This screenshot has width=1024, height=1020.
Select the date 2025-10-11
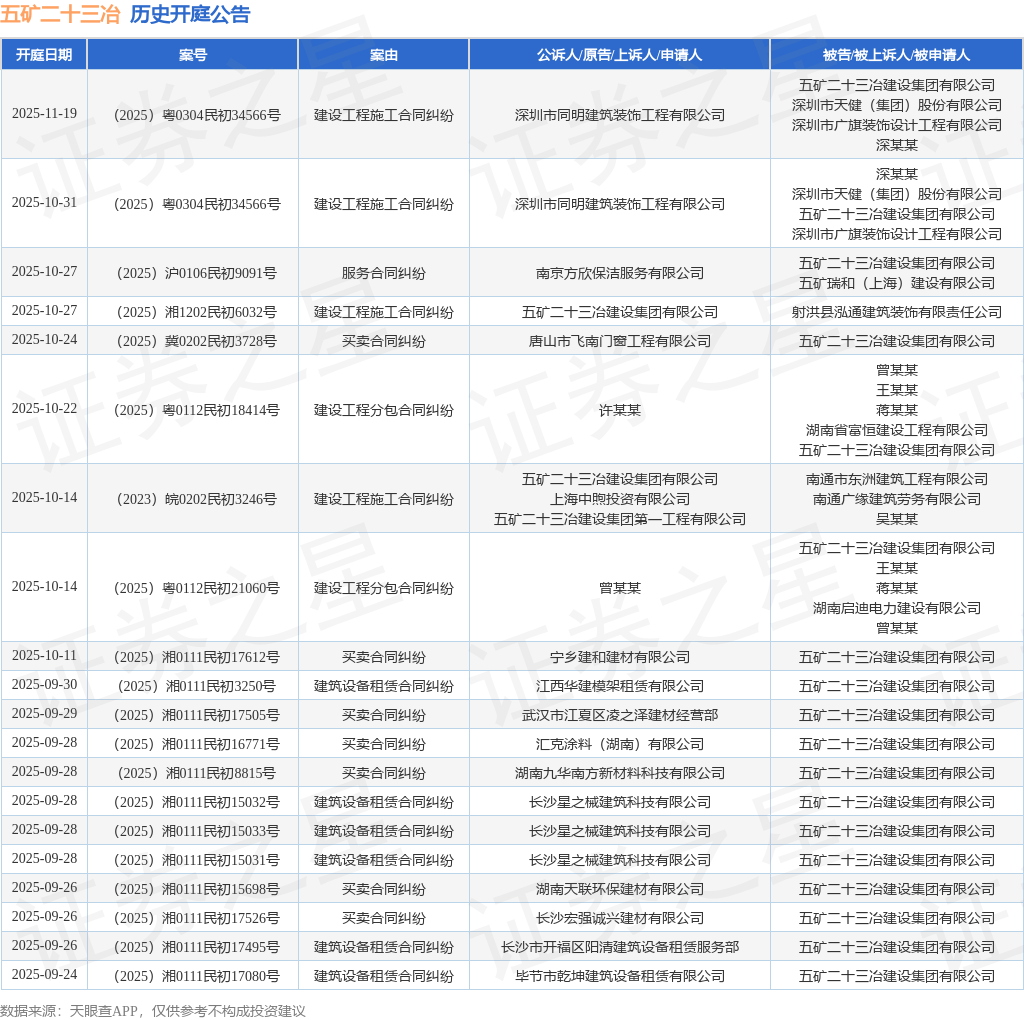[44, 655]
